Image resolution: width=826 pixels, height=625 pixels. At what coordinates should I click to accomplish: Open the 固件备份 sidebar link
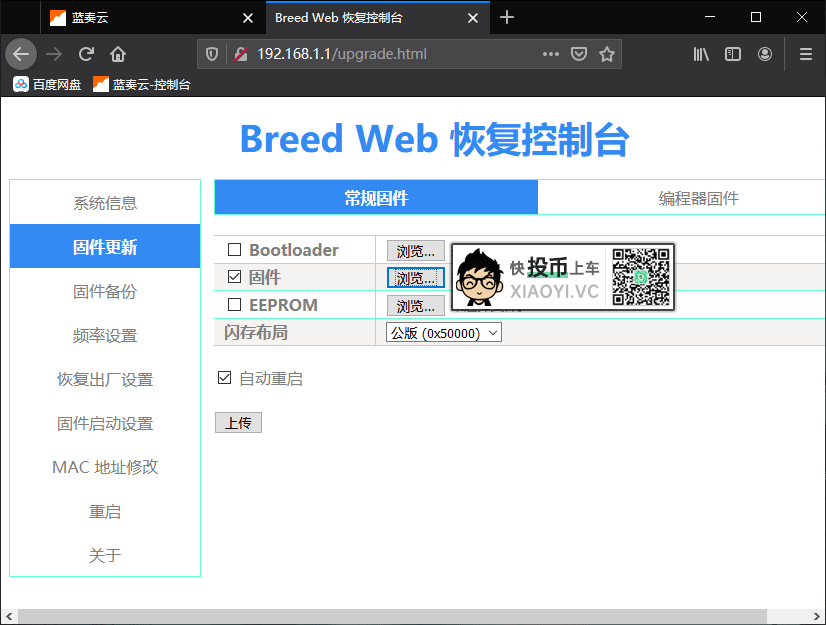coord(104,291)
